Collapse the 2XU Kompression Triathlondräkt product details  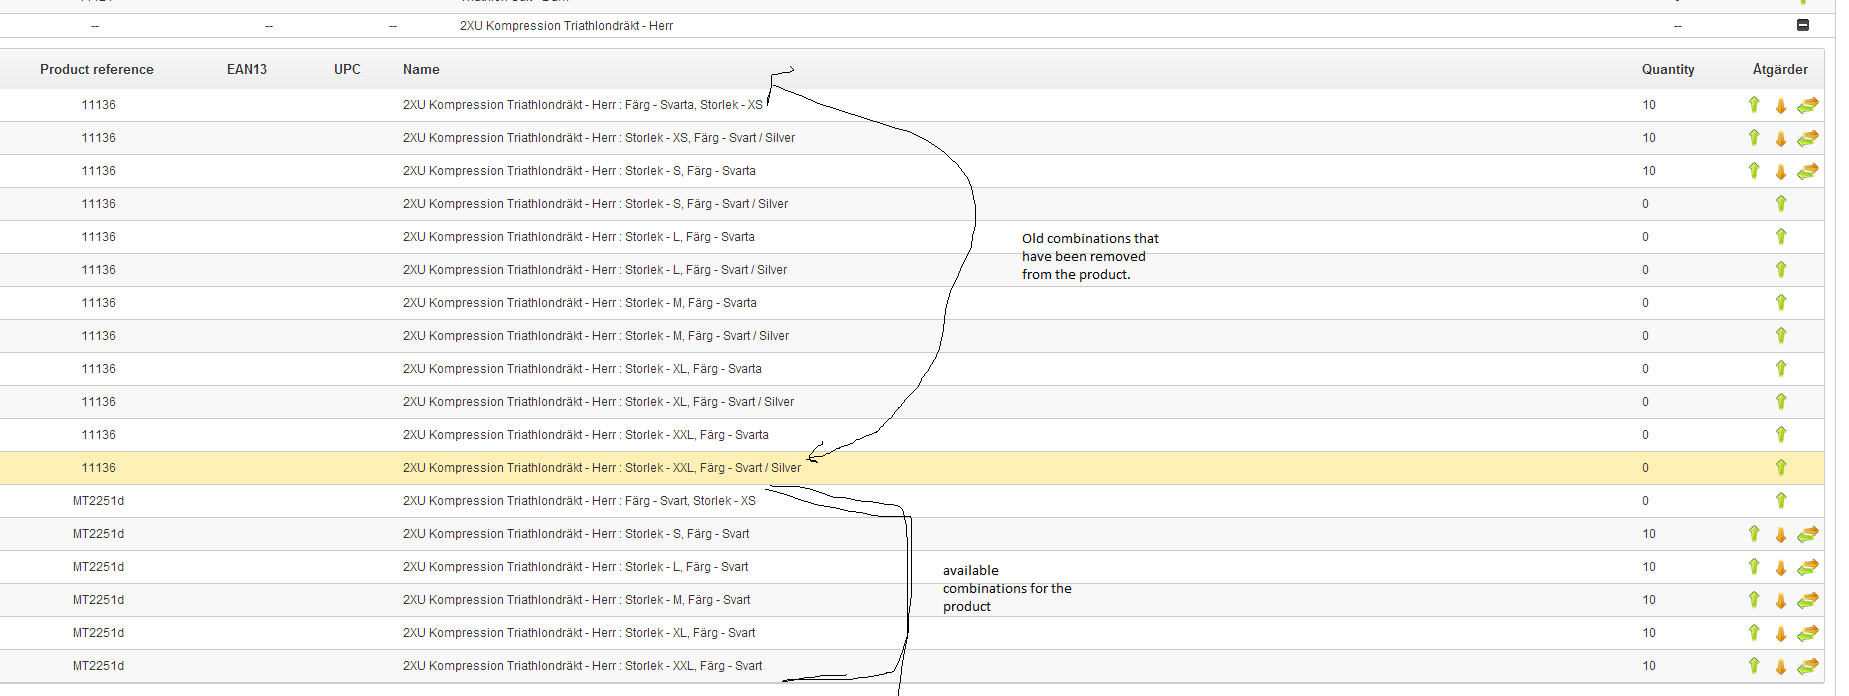click(1803, 25)
